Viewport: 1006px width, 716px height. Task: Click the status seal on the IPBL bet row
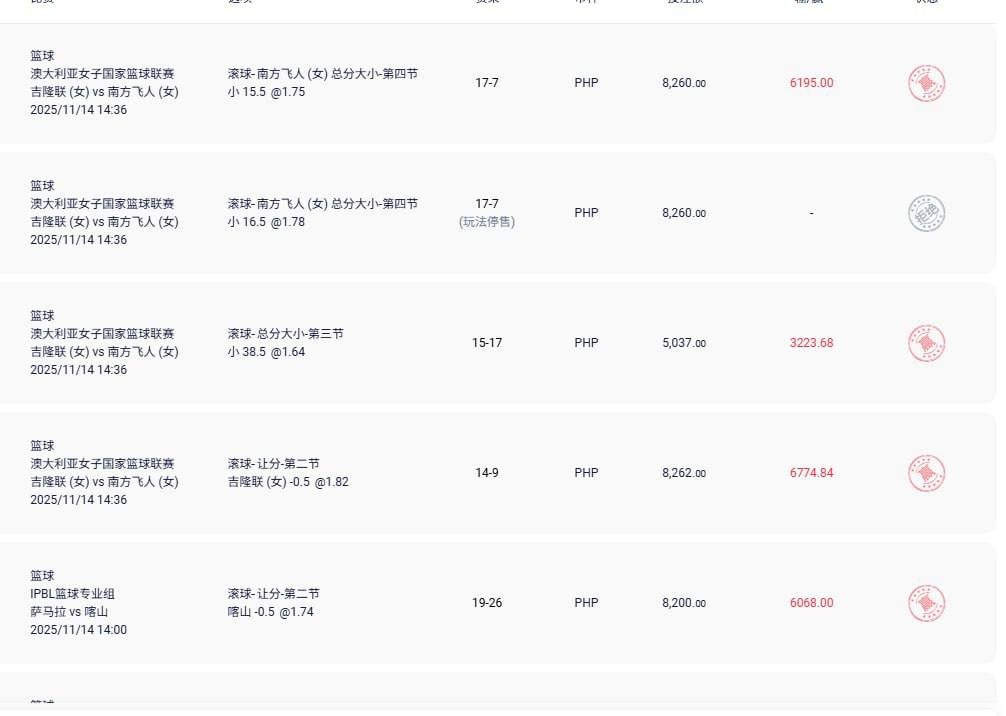[x=925, y=603]
